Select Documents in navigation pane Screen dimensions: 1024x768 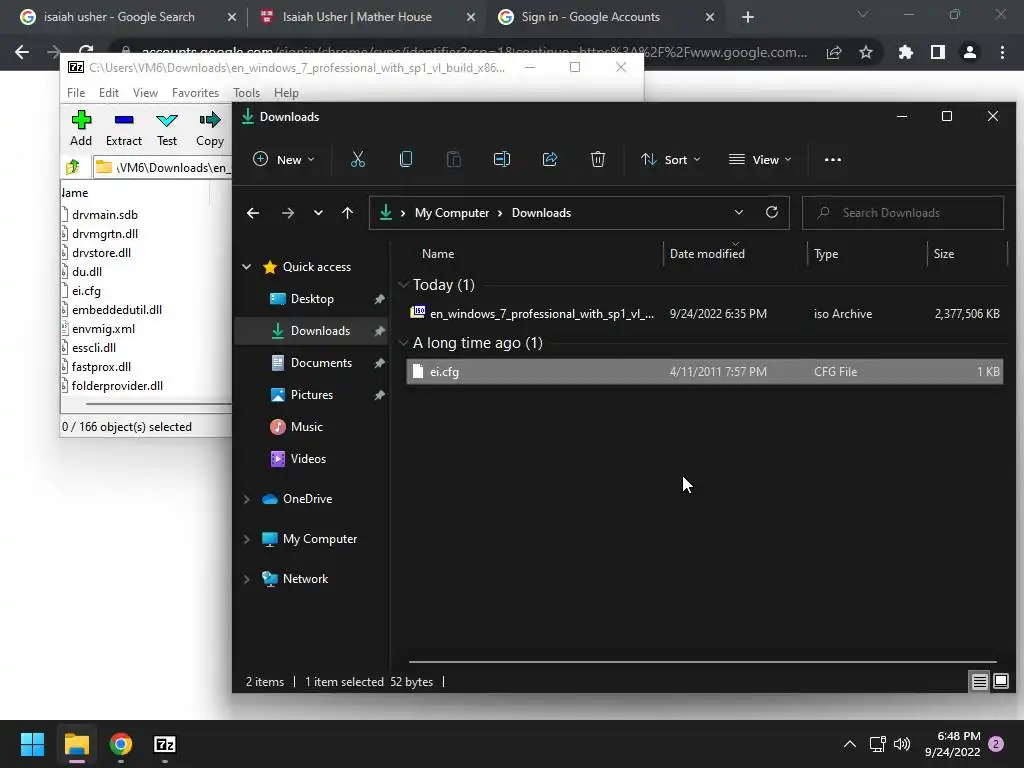[x=321, y=362]
